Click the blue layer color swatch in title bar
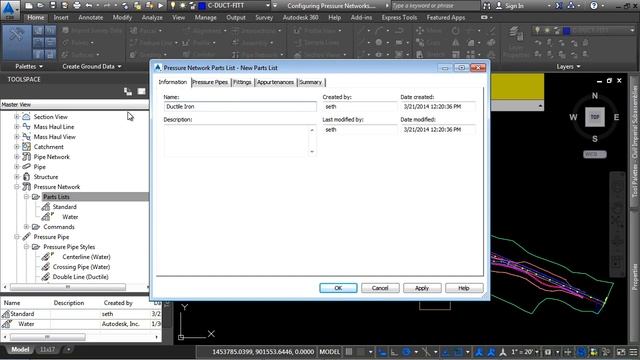This screenshot has height=360, width=640. pyautogui.click(x=202, y=6)
